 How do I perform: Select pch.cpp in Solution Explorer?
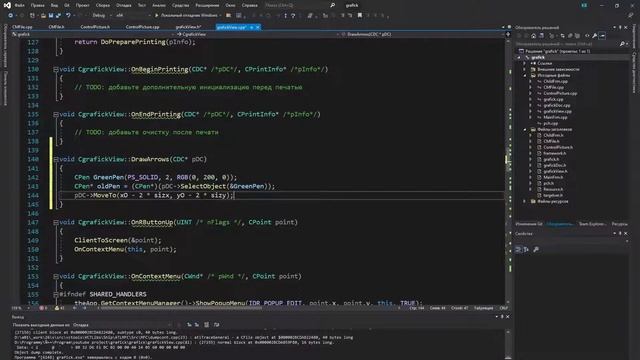[x=551, y=123]
